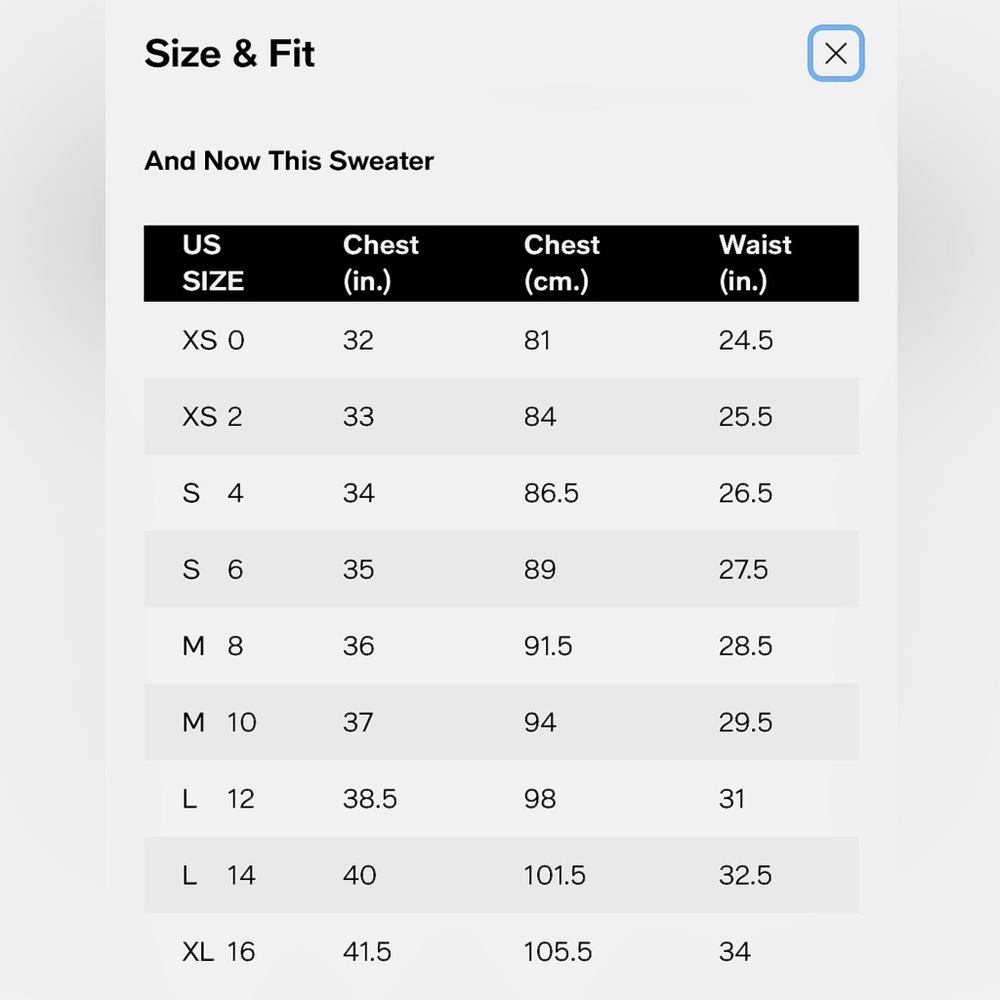This screenshot has height=1000, width=1000.
Task: Click the S 4 size row
Action: click(501, 493)
